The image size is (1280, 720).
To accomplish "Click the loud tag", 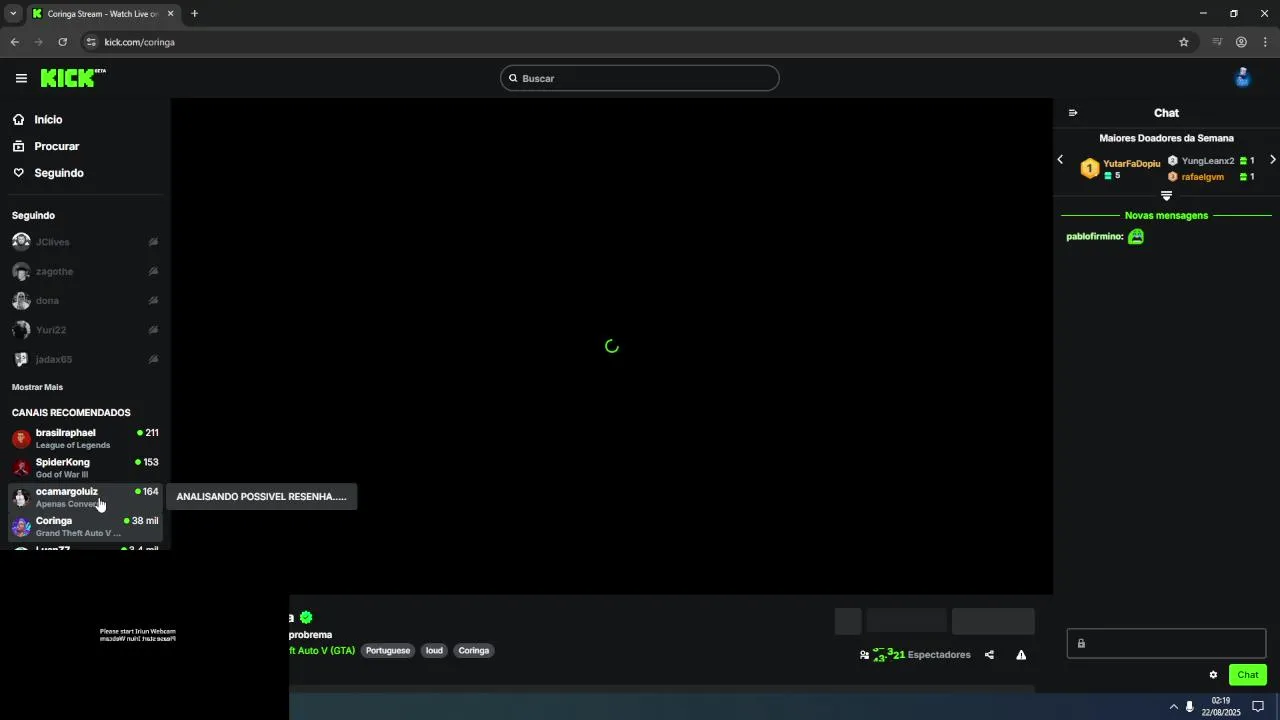I will point(434,651).
